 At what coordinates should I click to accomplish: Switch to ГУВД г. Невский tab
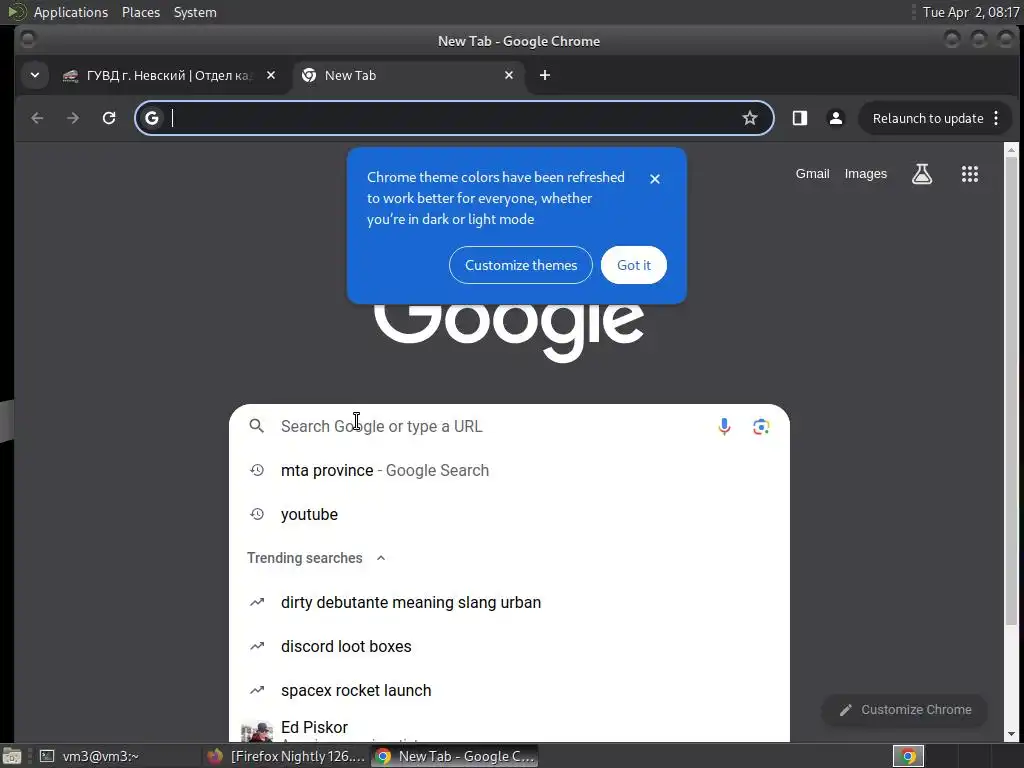pyautogui.click(x=168, y=75)
